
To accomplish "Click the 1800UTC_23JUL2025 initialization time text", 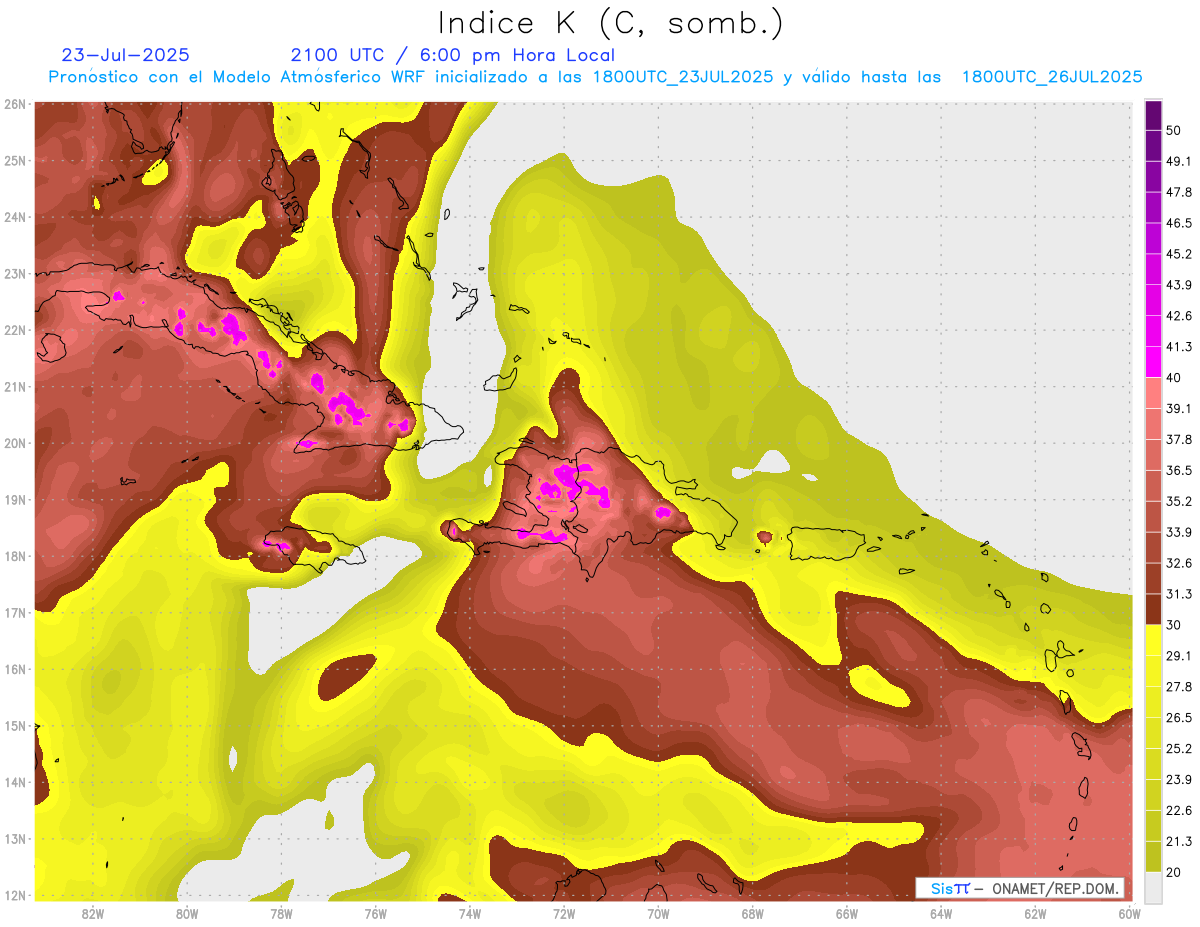I will tap(683, 77).
